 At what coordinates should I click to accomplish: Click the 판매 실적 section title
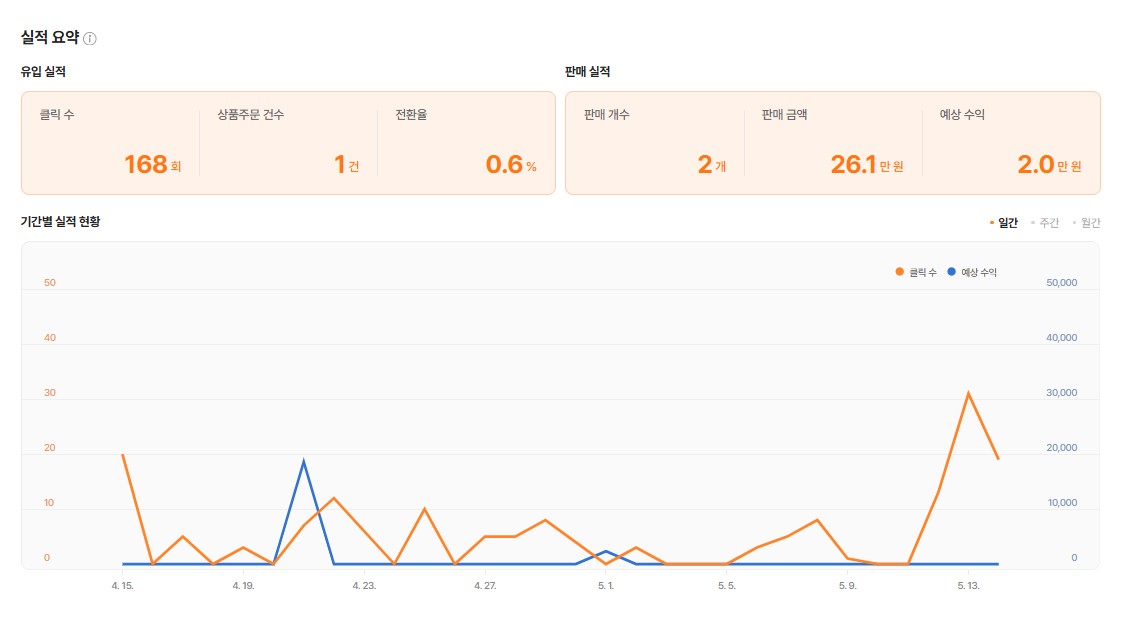tap(587, 72)
